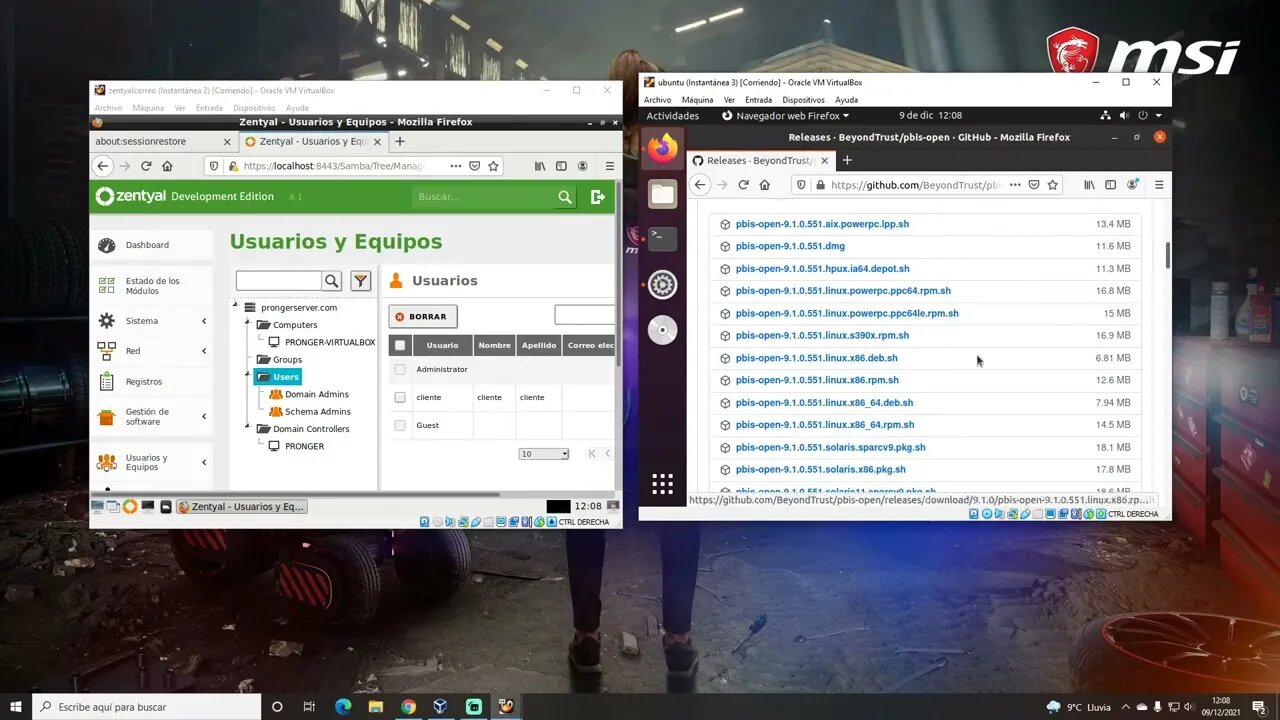Image resolution: width=1280 pixels, height=720 pixels.
Task: Click Windows search box Escribe aquí para buscar
Action: [x=147, y=707]
